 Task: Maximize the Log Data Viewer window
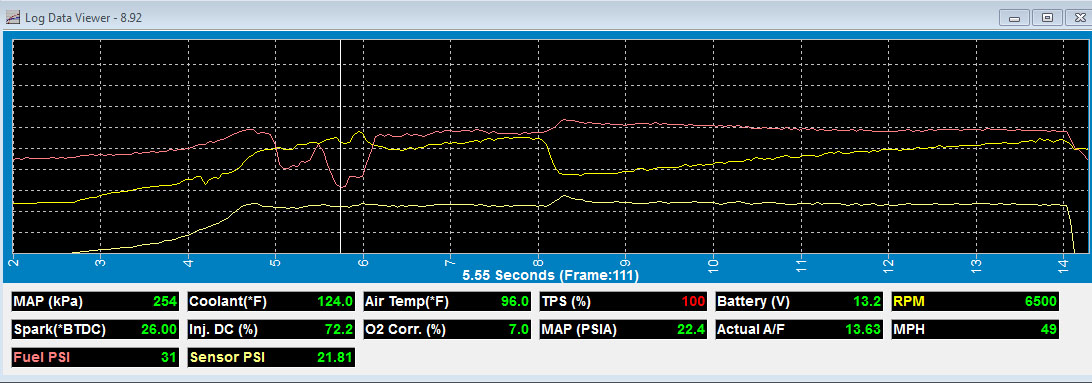pyautogui.click(x=1047, y=18)
